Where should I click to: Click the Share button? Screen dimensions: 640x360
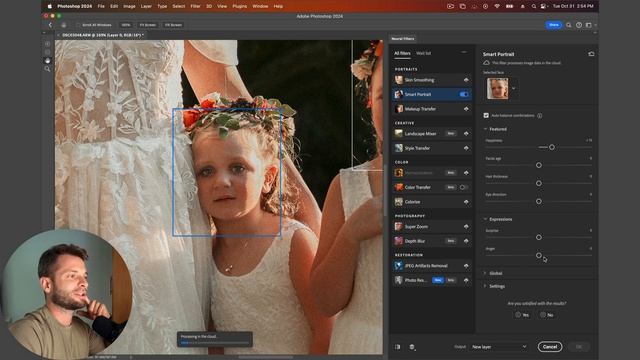554,25
